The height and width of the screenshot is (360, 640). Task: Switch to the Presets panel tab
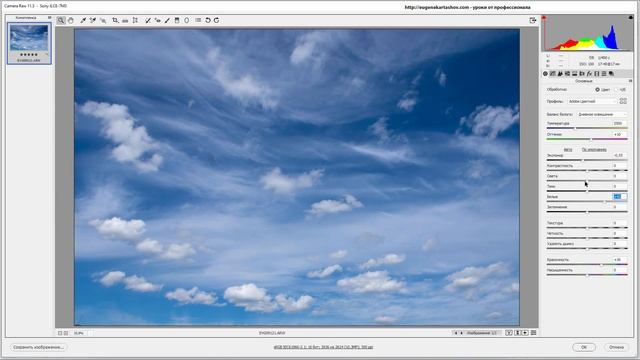click(604, 73)
